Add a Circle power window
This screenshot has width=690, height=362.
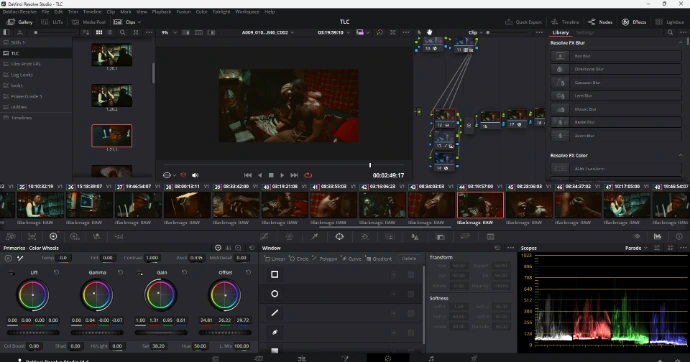pyautogui.click(x=299, y=259)
